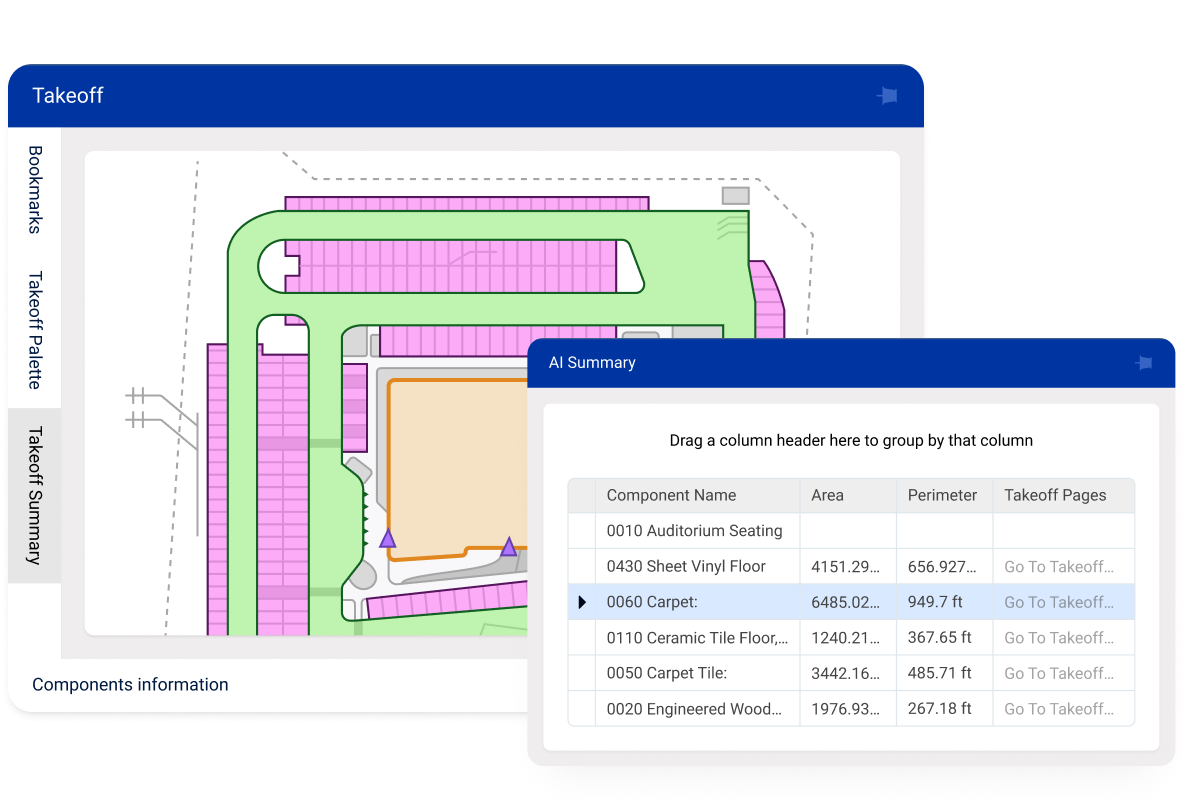
Task: Click the pin icon in the AI Summary header
Action: click(x=1144, y=363)
